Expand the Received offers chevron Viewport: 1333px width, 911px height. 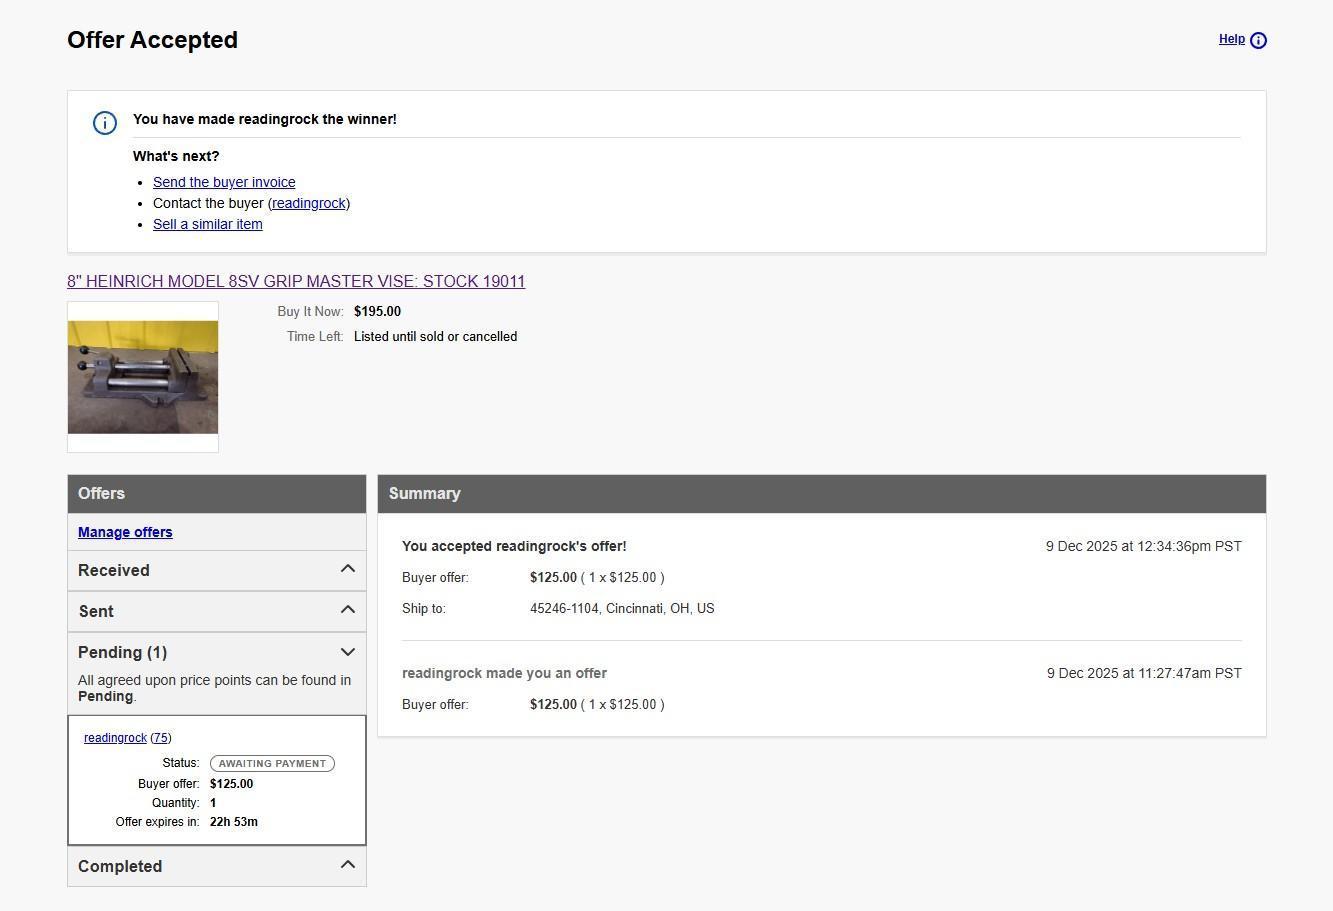point(347,569)
